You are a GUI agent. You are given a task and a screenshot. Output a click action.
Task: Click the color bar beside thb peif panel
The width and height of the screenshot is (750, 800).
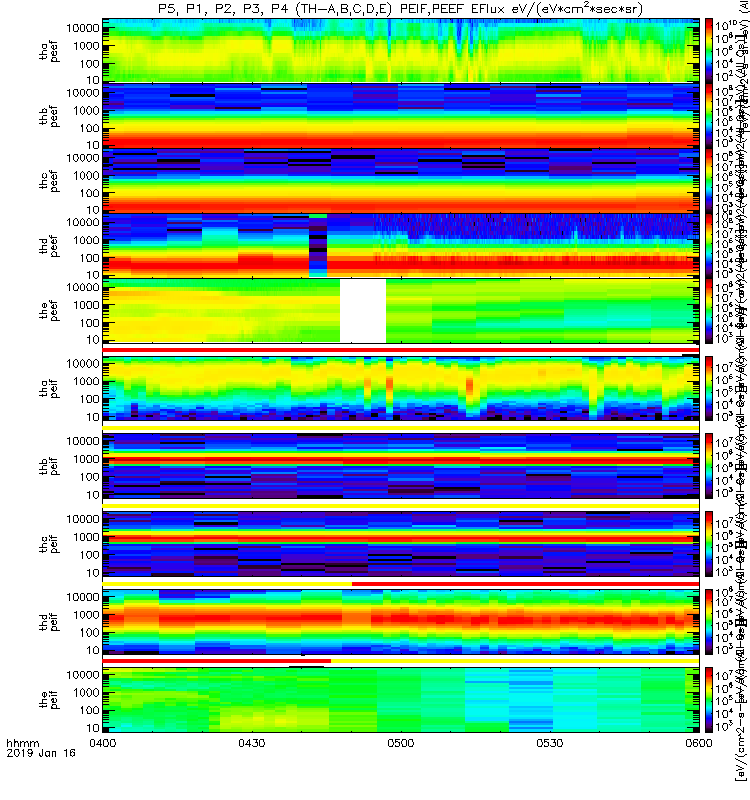click(x=709, y=466)
